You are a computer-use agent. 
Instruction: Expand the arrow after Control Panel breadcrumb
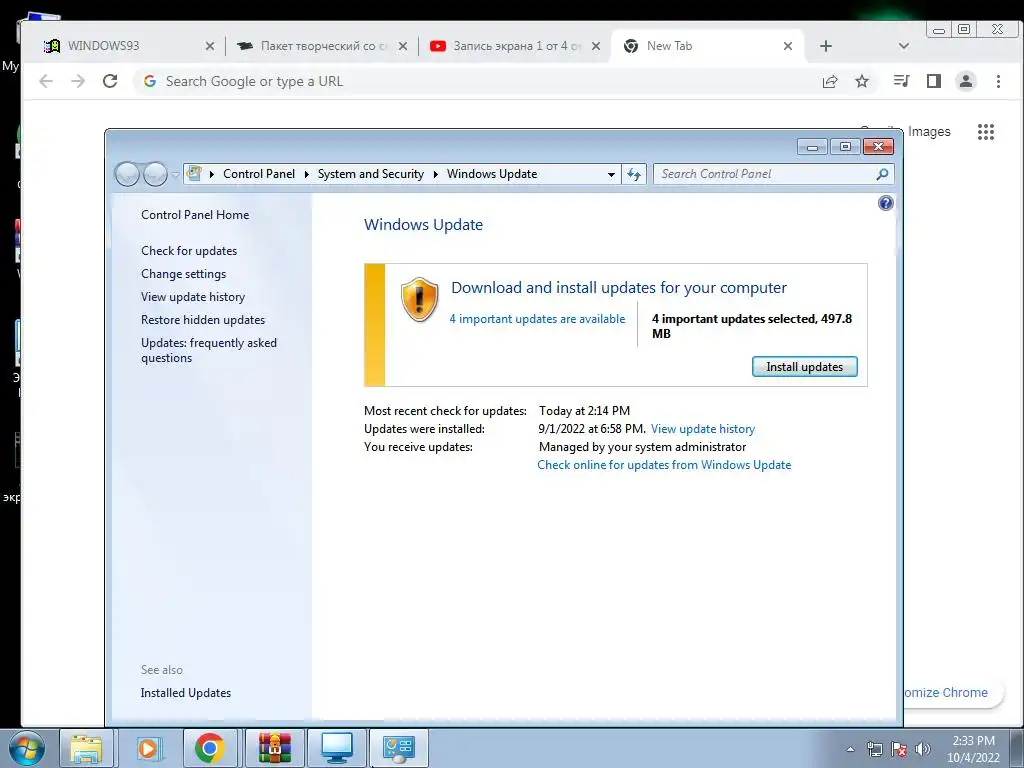click(306, 174)
